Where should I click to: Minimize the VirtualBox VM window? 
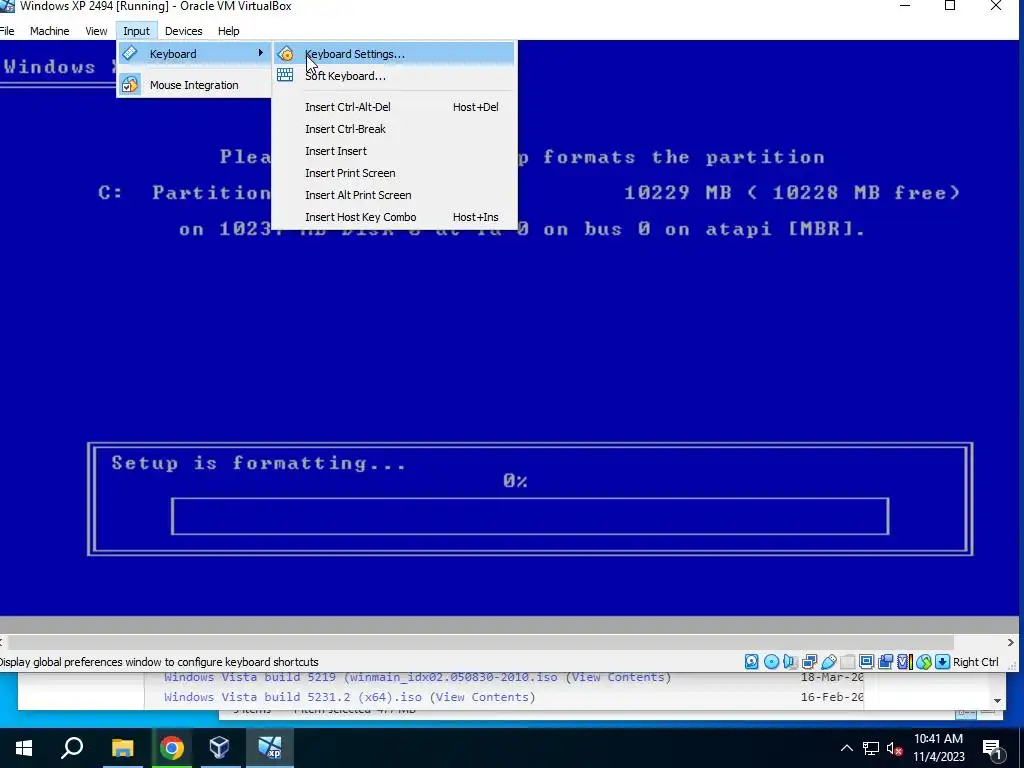905,6
